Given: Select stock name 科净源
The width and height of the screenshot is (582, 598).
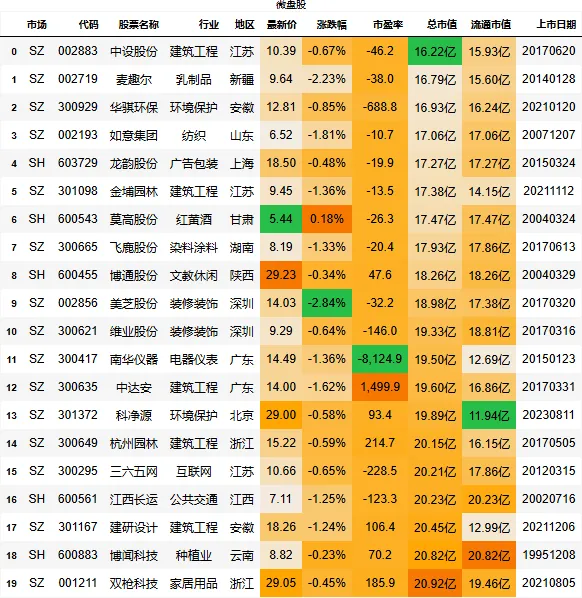Looking at the screenshot, I should click(x=134, y=415).
